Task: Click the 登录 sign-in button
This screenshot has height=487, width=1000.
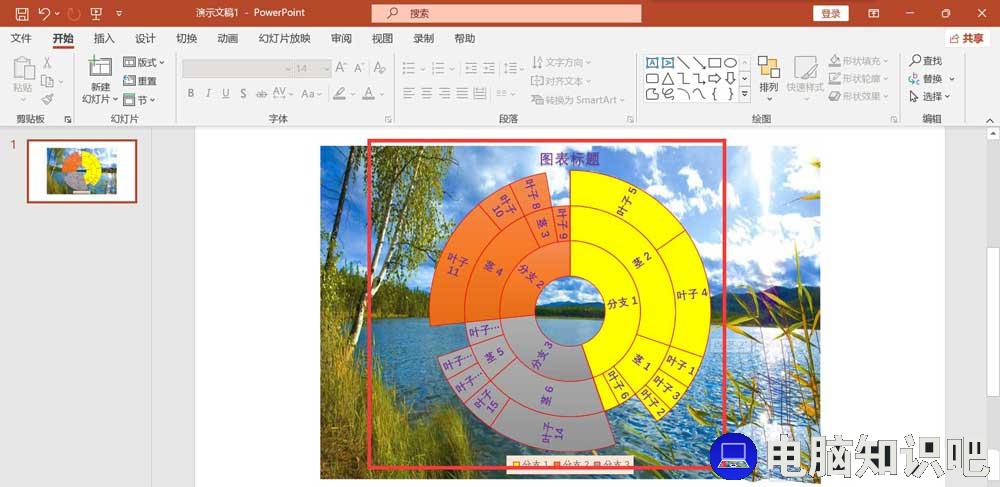Action: click(x=830, y=13)
